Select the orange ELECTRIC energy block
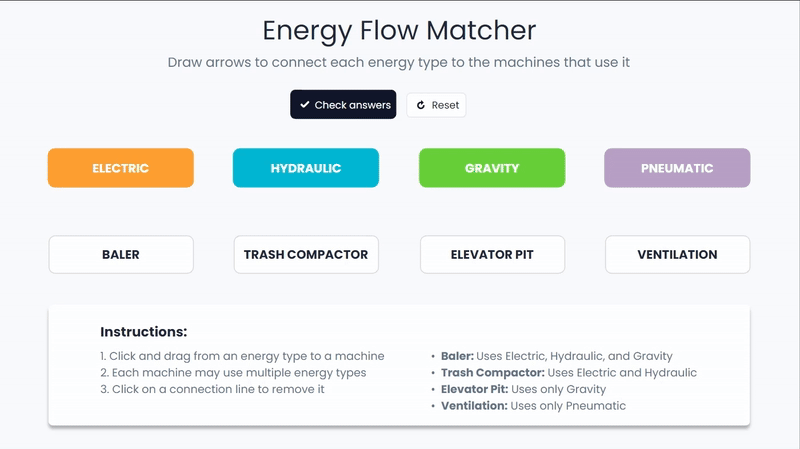 click(121, 168)
